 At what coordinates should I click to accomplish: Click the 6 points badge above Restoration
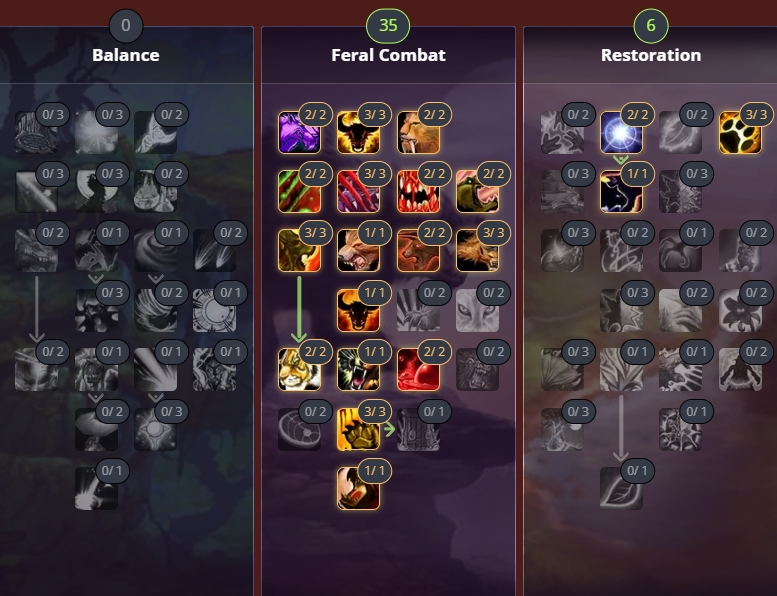point(651,25)
